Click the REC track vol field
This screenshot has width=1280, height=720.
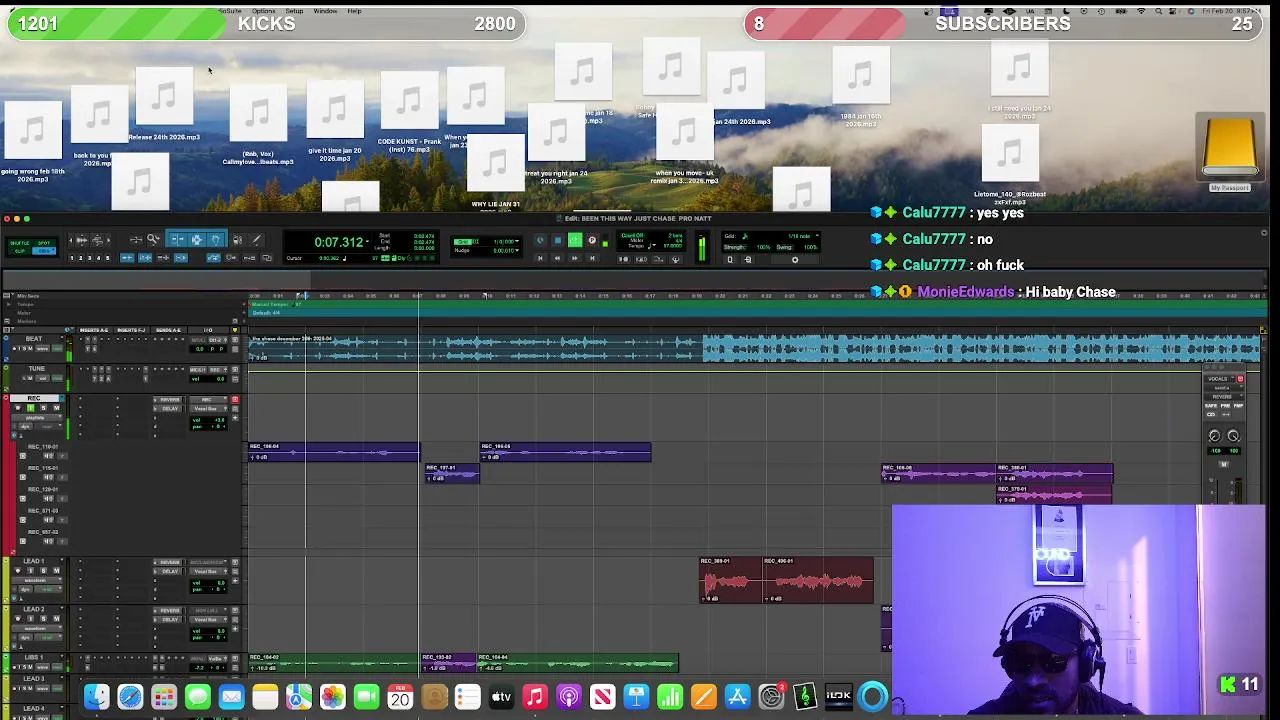point(208,420)
